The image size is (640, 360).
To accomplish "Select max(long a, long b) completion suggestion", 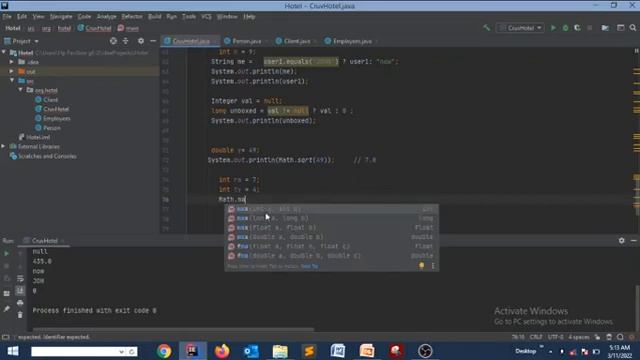I will click(x=331, y=218).
